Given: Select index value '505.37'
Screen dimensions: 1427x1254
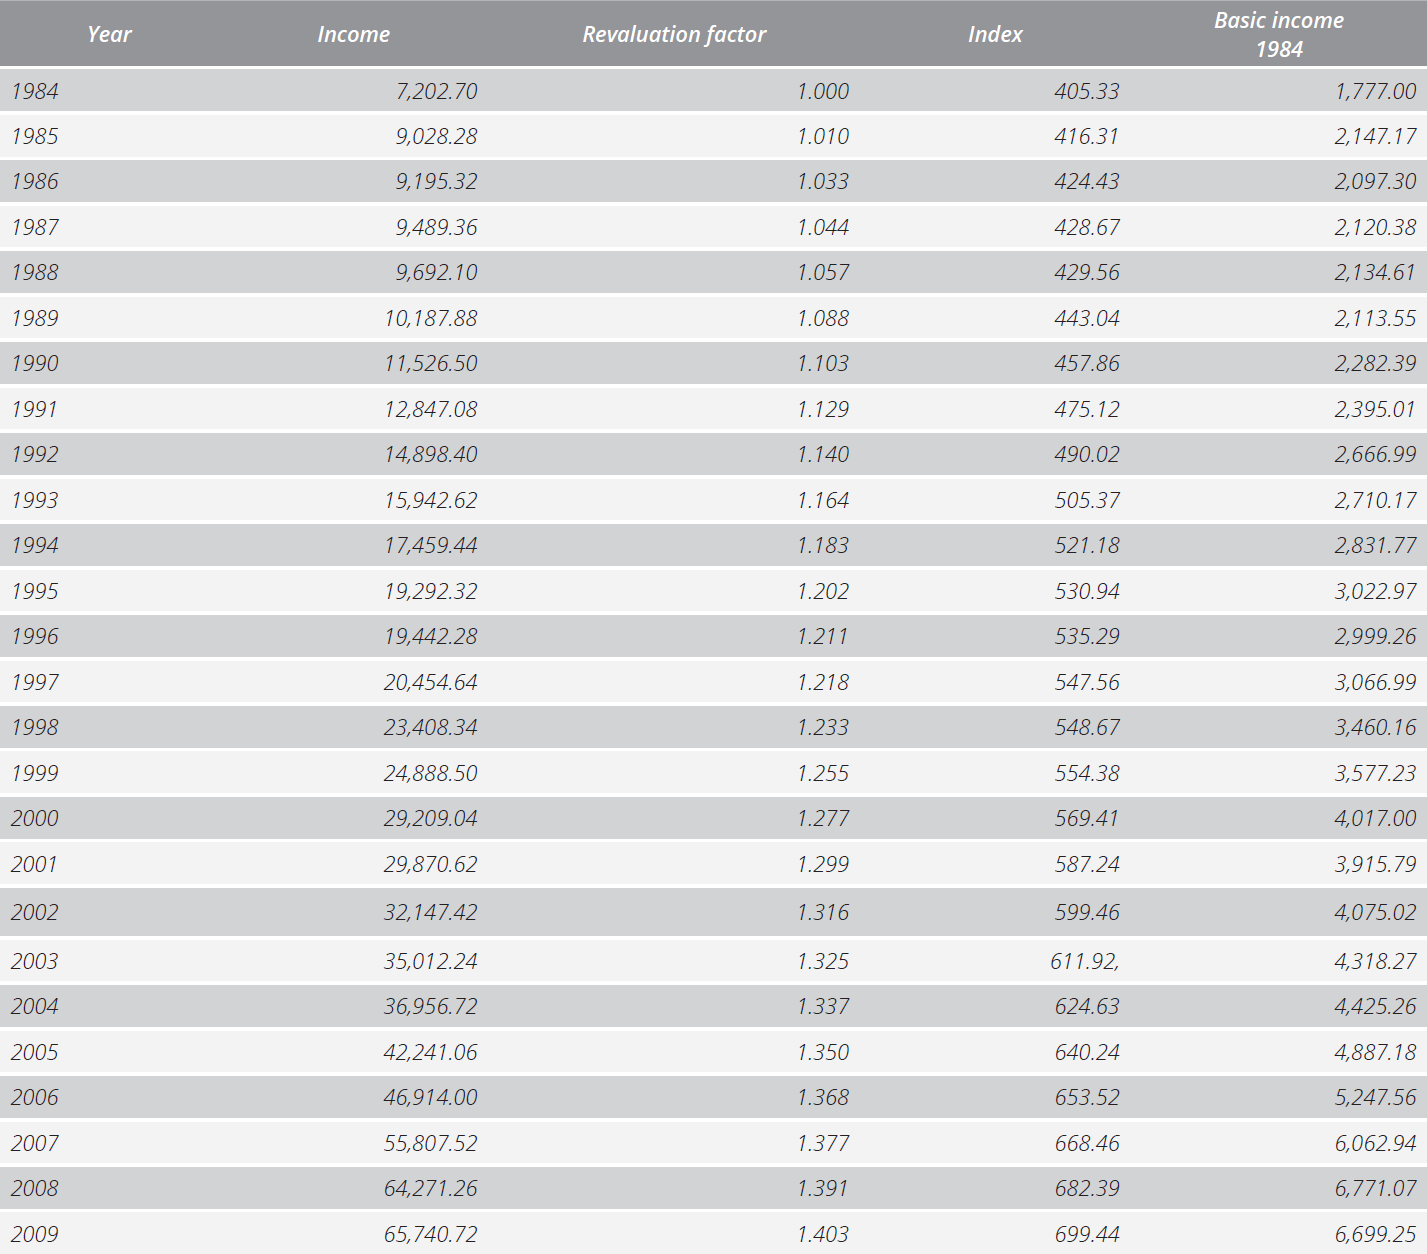Looking at the screenshot, I should coord(1087,500).
